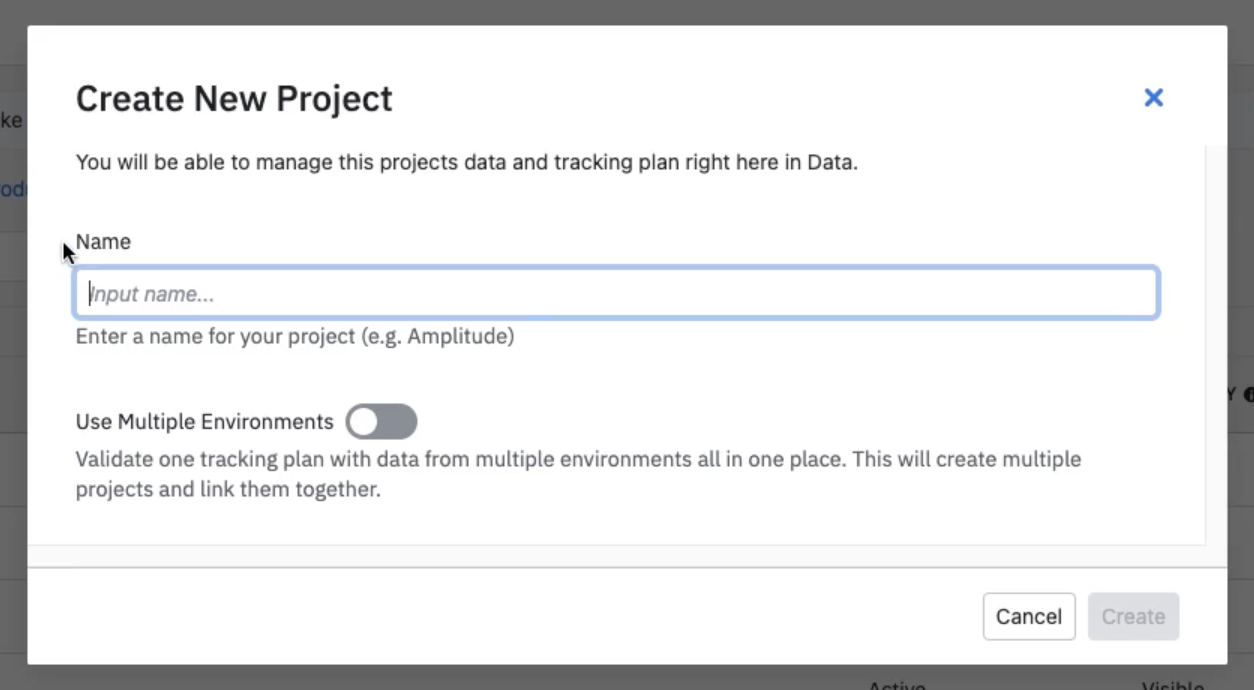Close the Create New Project dialog
Screen dimensions: 1254x690
[x=1153, y=98]
